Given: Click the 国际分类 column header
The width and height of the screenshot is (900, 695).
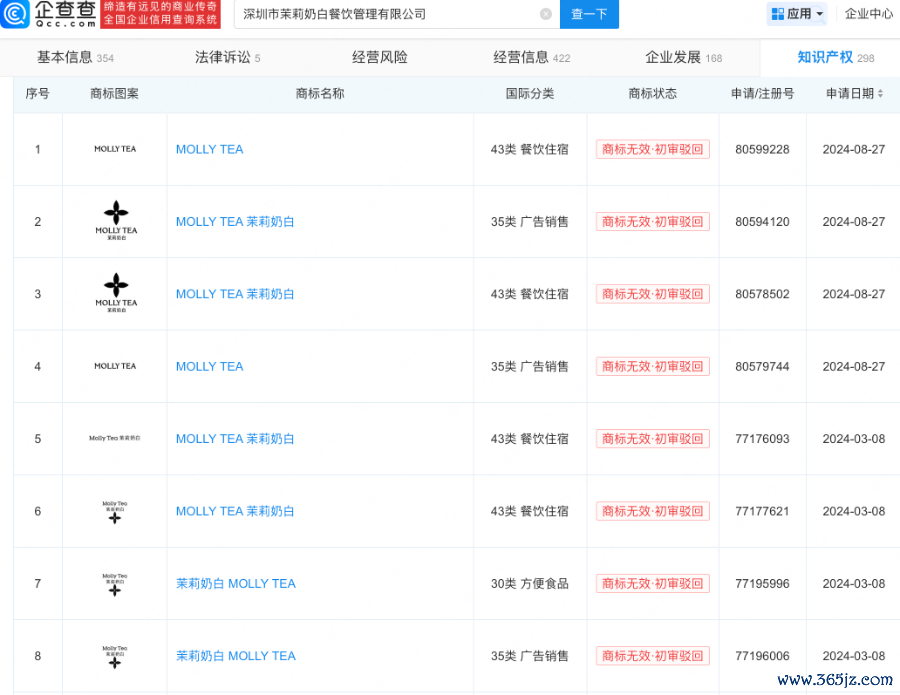Looking at the screenshot, I should (530, 94).
